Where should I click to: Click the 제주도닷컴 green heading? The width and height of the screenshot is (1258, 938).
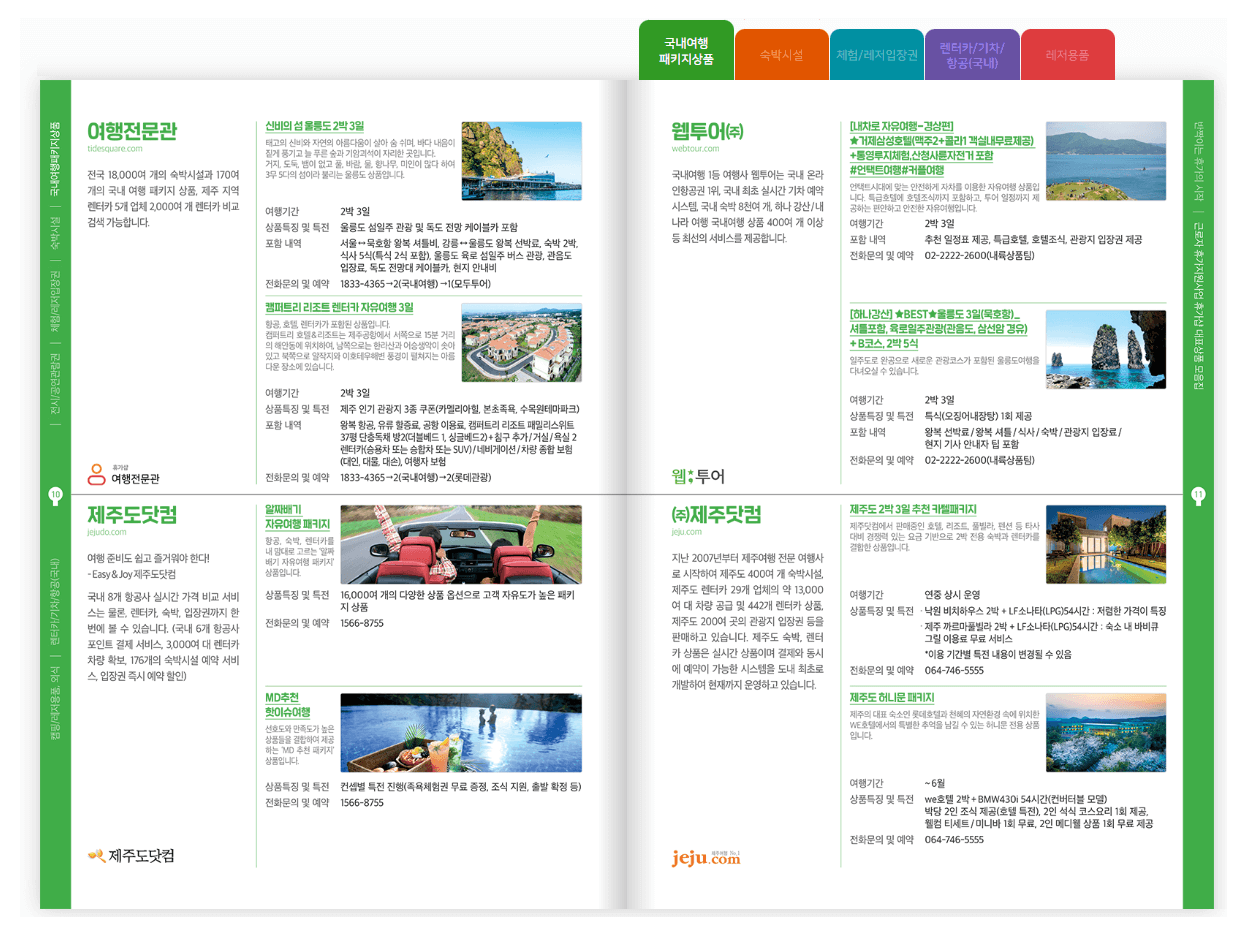pos(132,516)
